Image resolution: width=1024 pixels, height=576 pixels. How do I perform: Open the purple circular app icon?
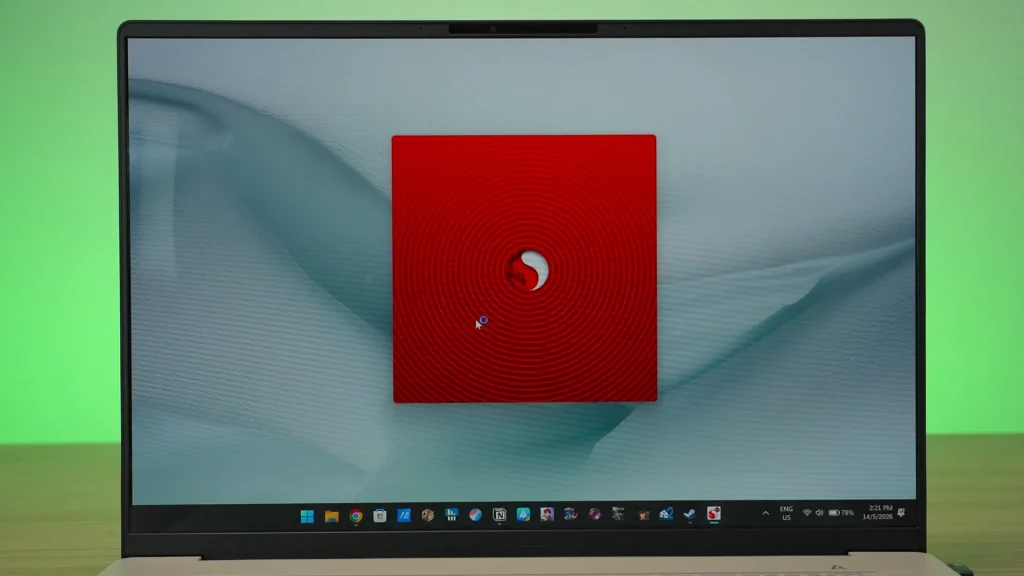click(594, 514)
